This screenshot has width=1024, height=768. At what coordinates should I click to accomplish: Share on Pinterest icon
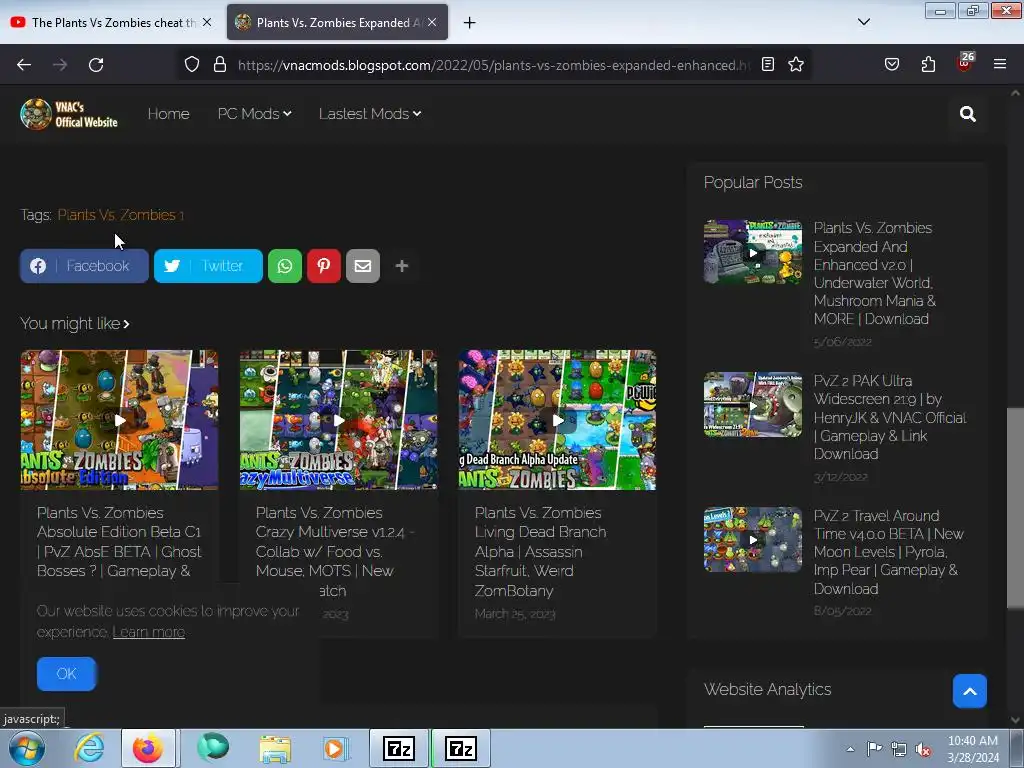[x=324, y=266]
